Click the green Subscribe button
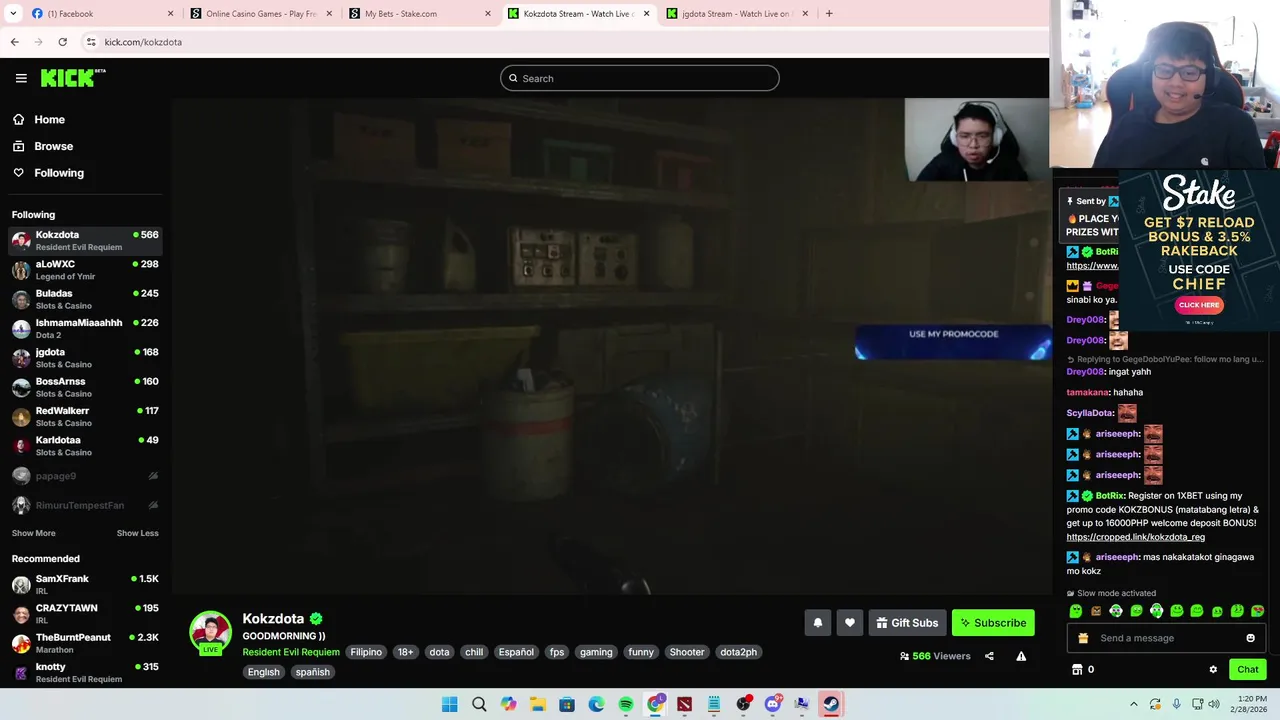 tap(993, 623)
